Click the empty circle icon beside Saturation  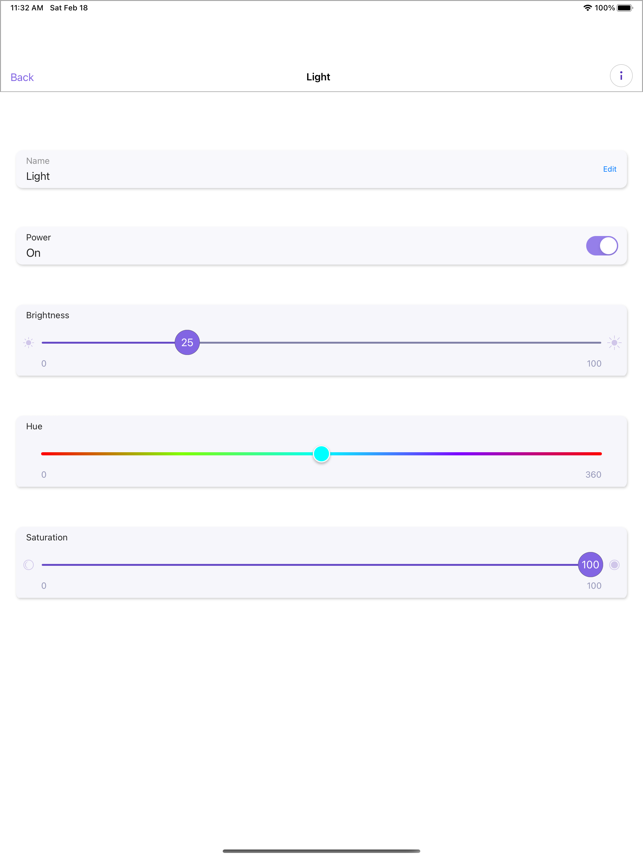pyautogui.click(x=28, y=565)
